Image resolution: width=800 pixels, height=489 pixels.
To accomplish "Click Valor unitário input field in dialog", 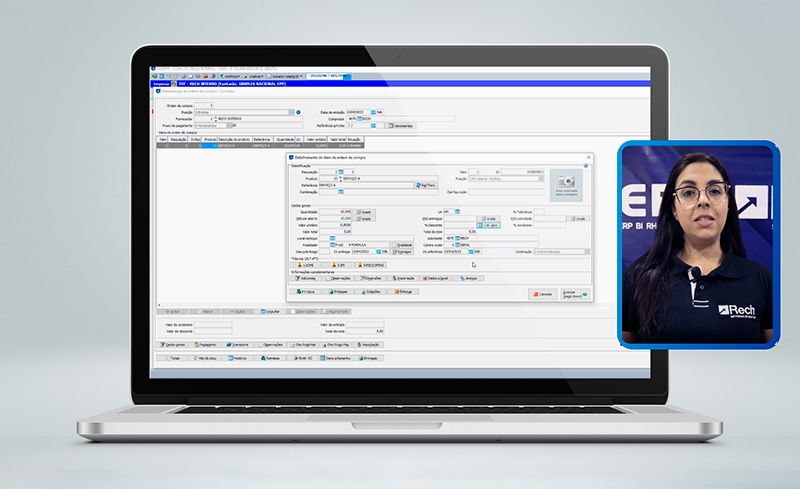I will click(x=336, y=225).
